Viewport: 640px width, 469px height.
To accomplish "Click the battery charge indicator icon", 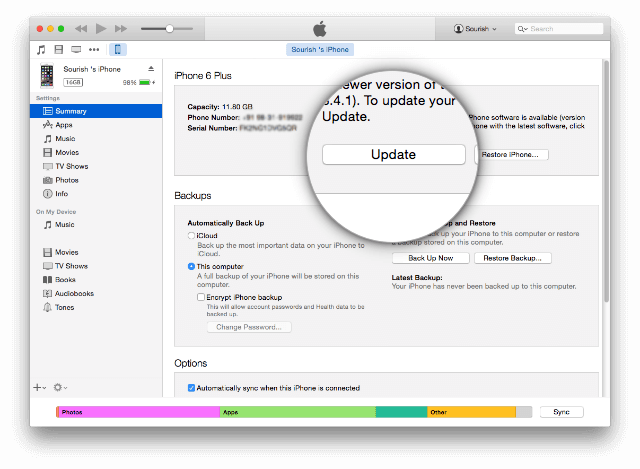I will tap(144, 82).
